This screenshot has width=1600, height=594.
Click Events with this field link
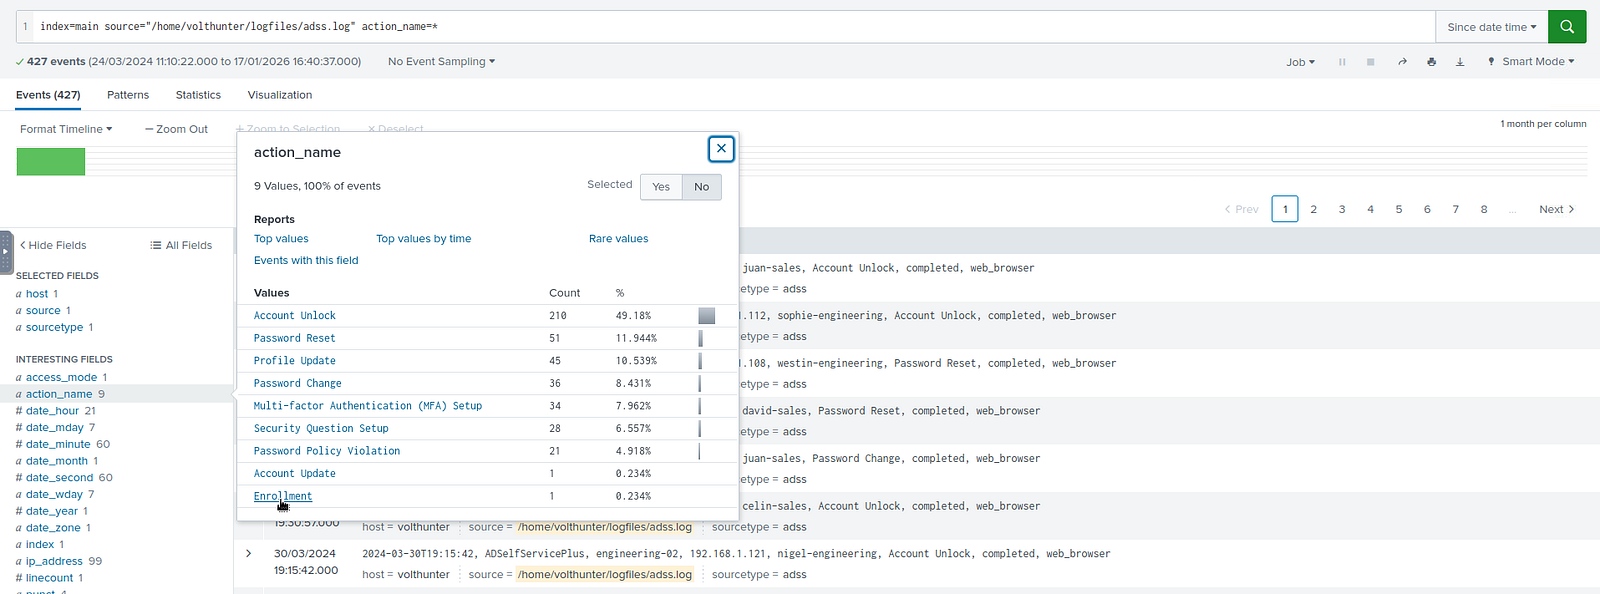click(306, 261)
